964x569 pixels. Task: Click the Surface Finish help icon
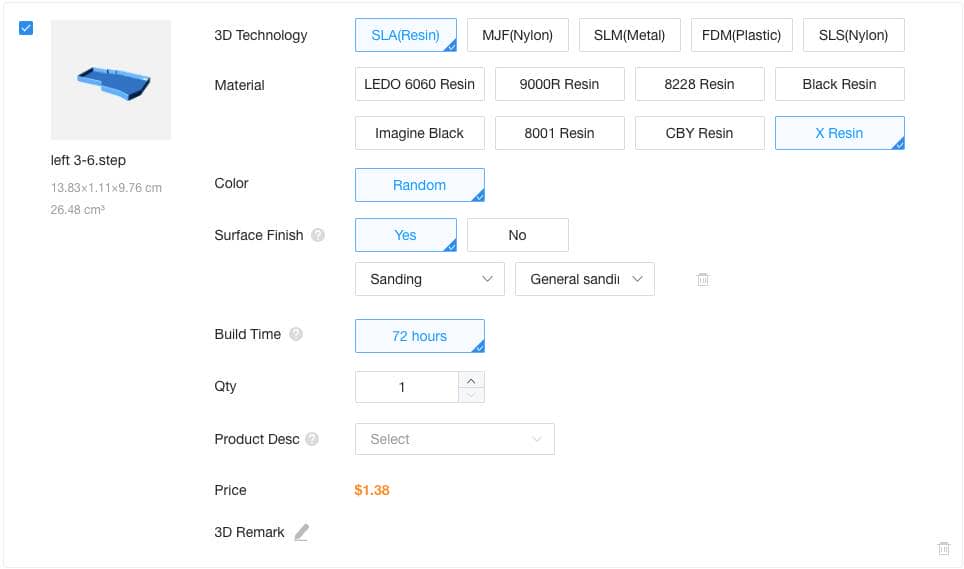pos(318,236)
